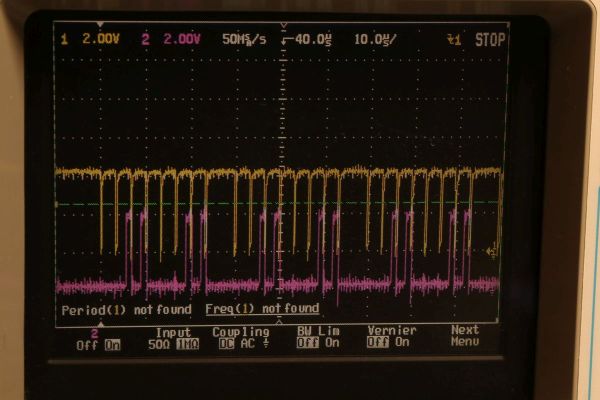Select AC coupling option
The height and width of the screenshot is (400, 600).
pyautogui.click(x=246, y=343)
